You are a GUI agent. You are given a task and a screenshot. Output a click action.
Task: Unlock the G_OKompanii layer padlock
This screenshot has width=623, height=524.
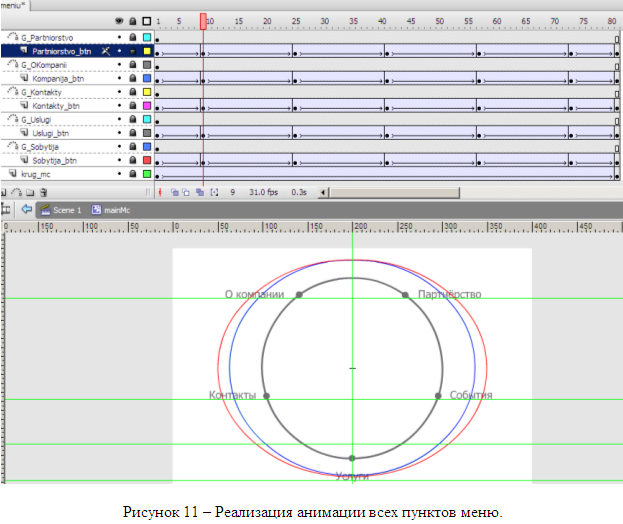[133, 64]
